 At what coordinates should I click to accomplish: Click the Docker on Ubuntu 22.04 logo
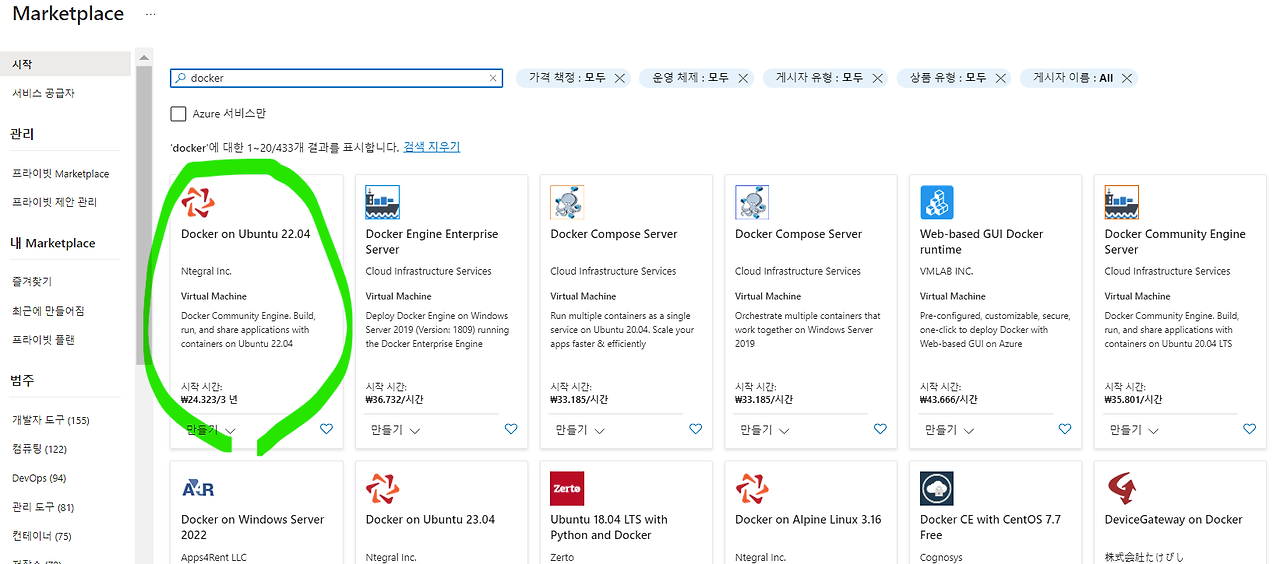coord(198,202)
